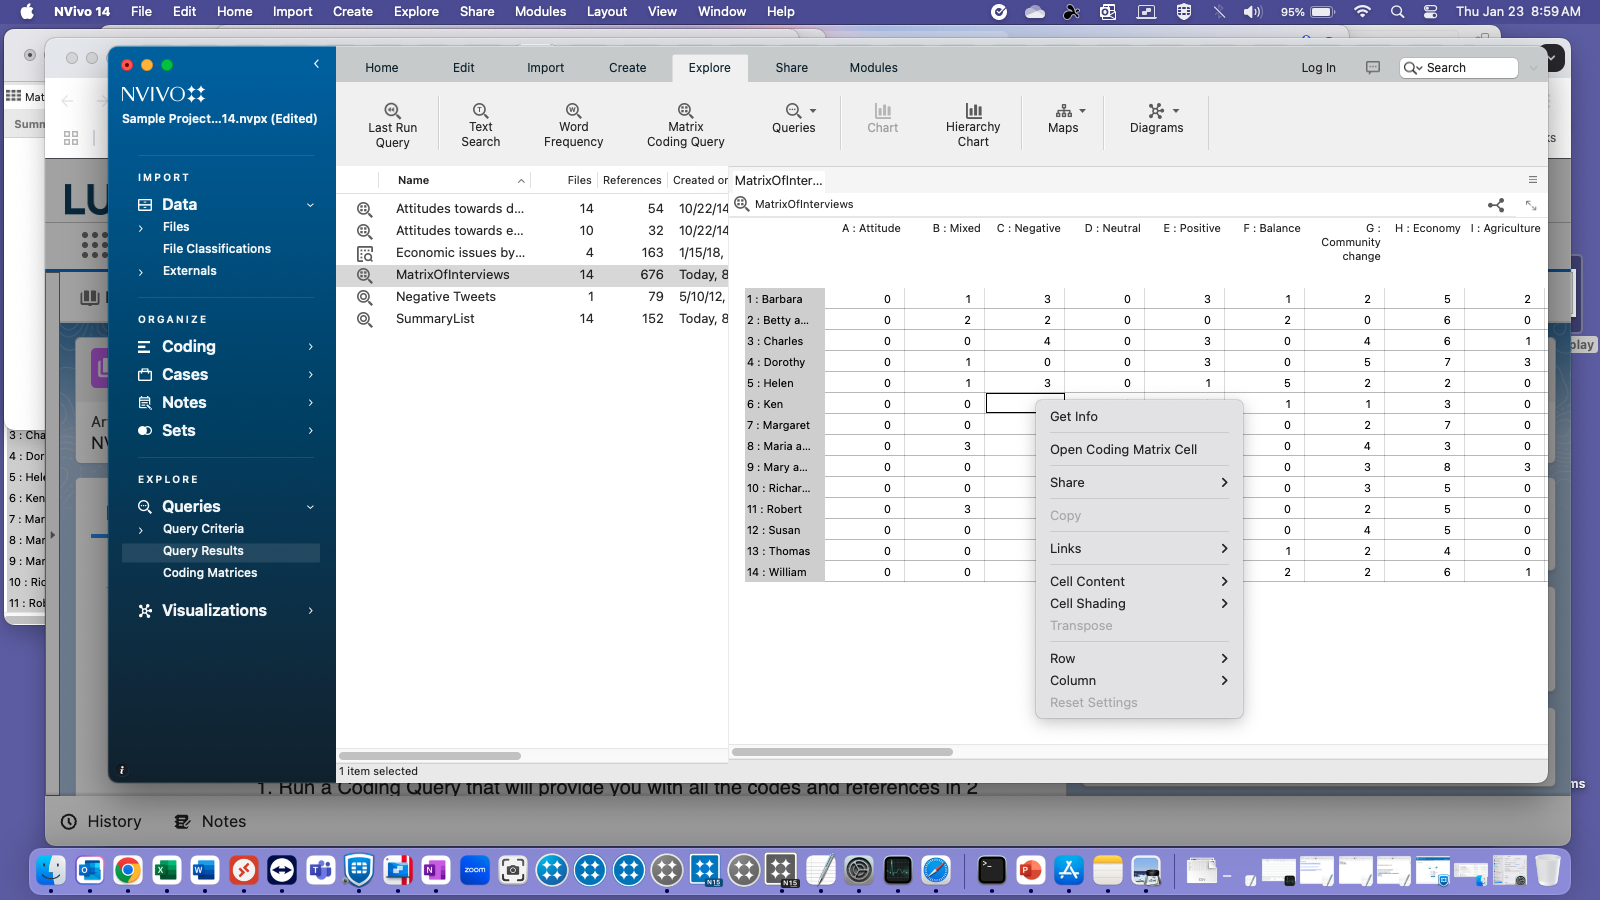1600x900 pixels.
Task: Open the Notes panel at bottom
Action: (x=211, y=821)
